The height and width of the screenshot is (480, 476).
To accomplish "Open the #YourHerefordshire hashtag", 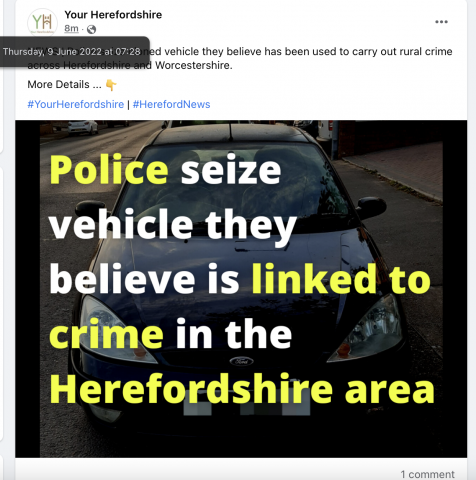I will click(x=76, y=104).
